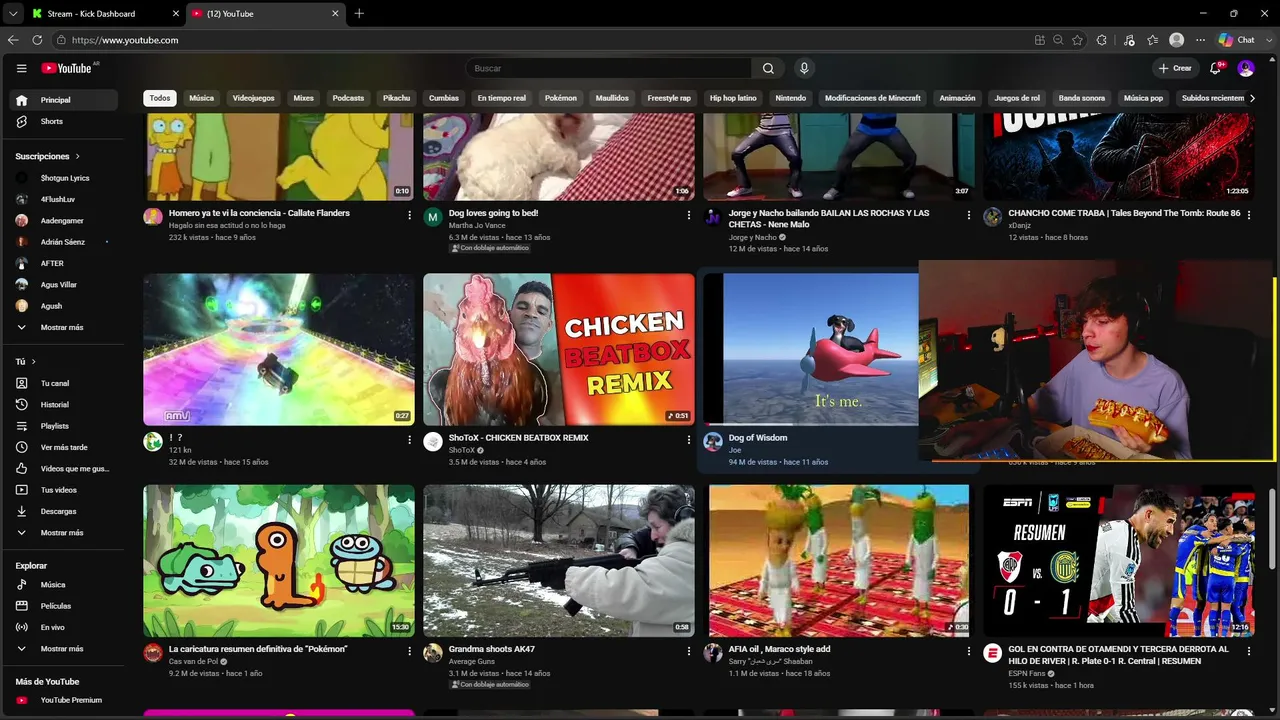Select the Todos filter chip
Image resolution: width=1280 pixels, height=720 pixels.
click(160, 98)
